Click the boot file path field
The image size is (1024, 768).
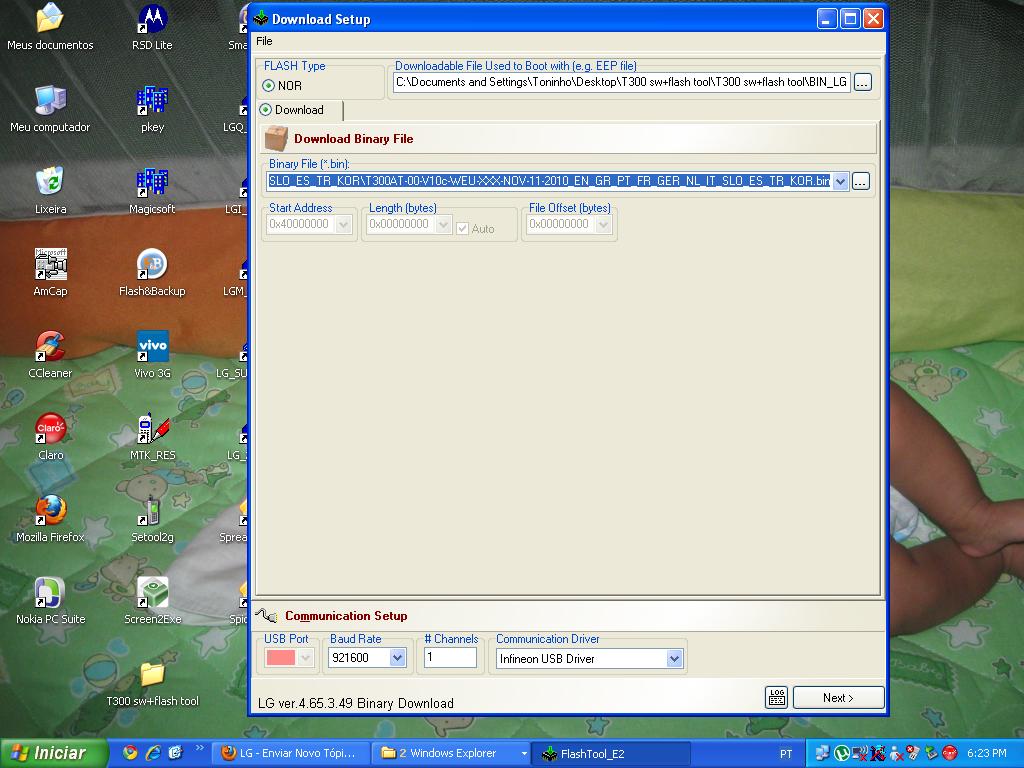(621, 82)
